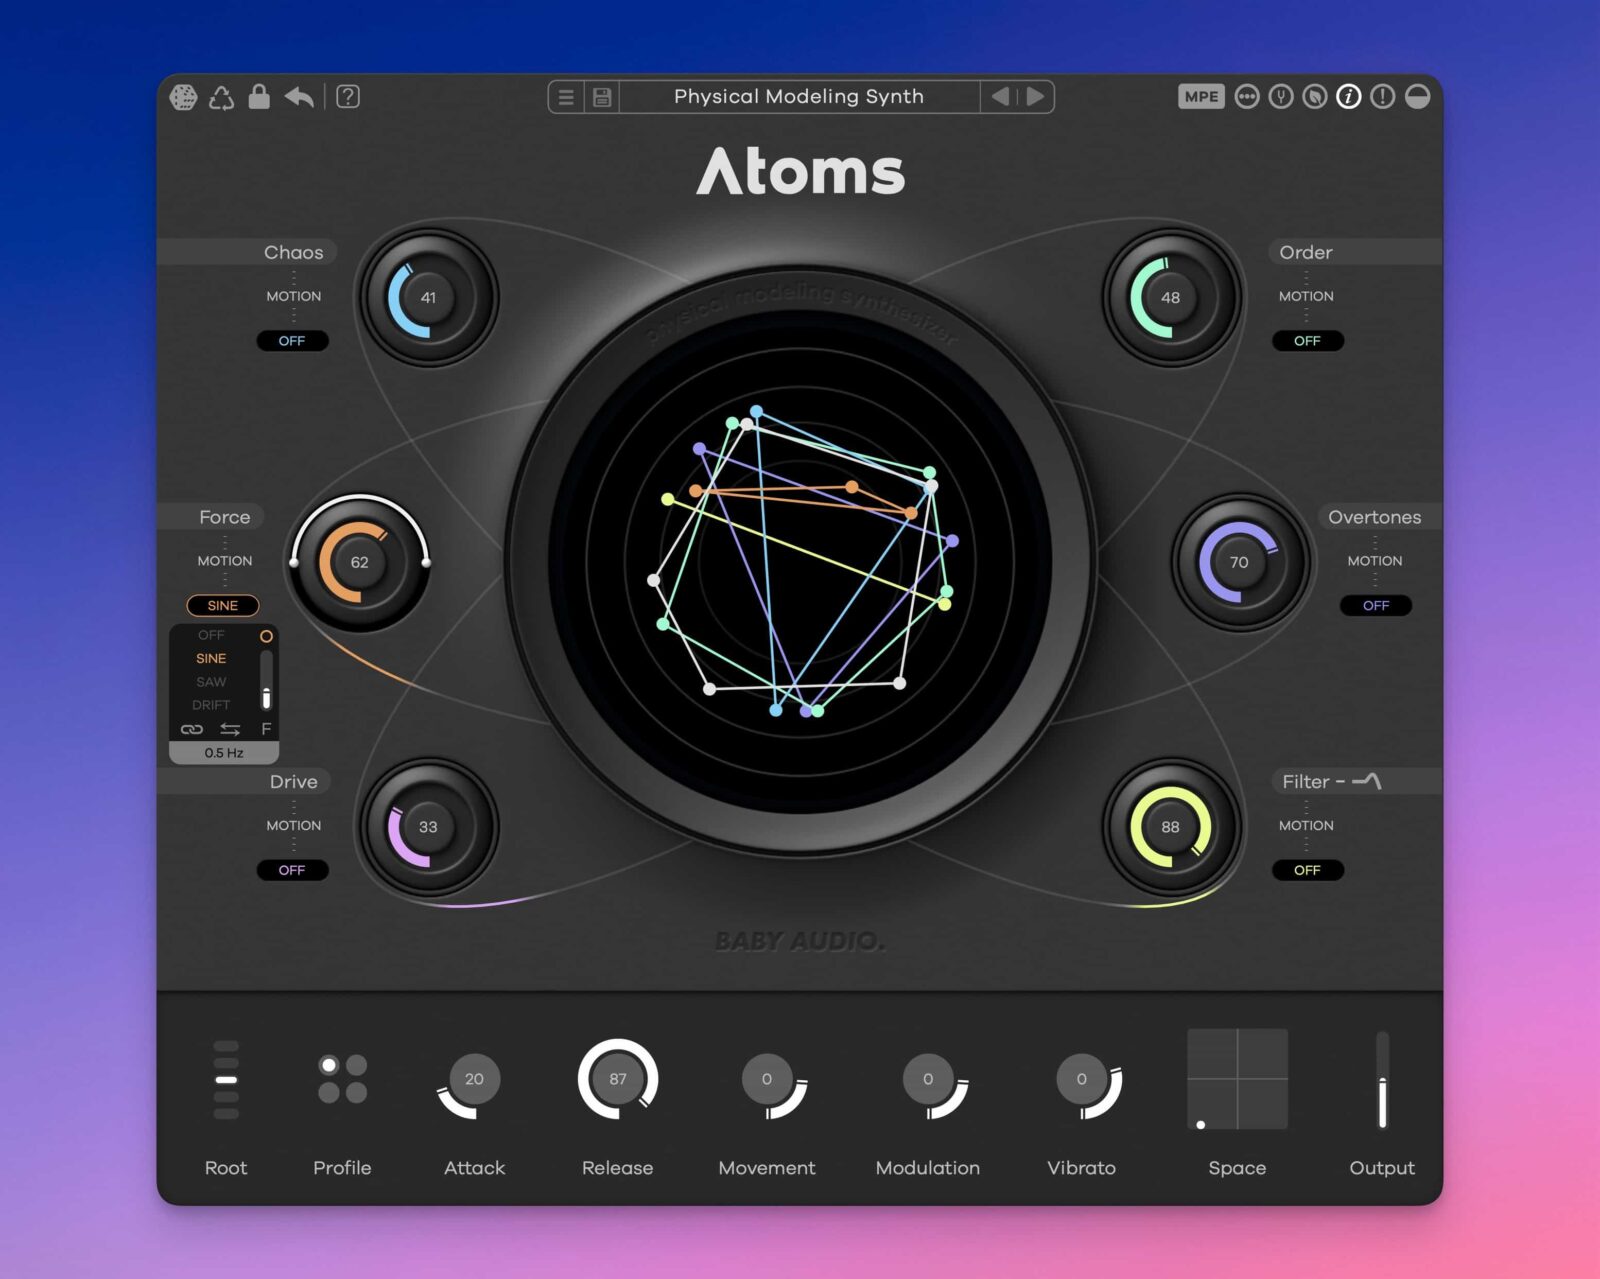This screenshot has height=1279, width=1600.
Task: Select DRIFT in the Force motion list
Action: tap(211, 705)
